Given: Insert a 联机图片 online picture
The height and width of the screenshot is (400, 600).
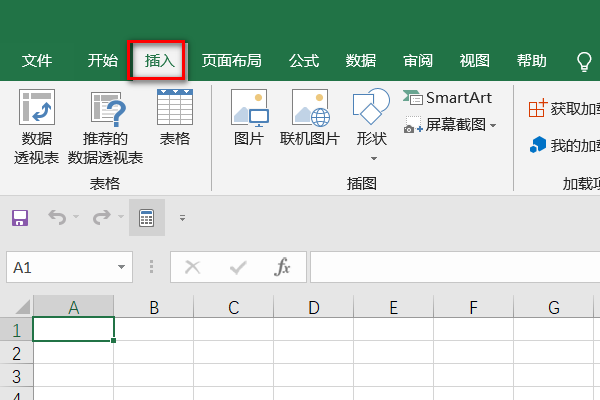Looking at the screenshot, I should [x=310, y=118].
